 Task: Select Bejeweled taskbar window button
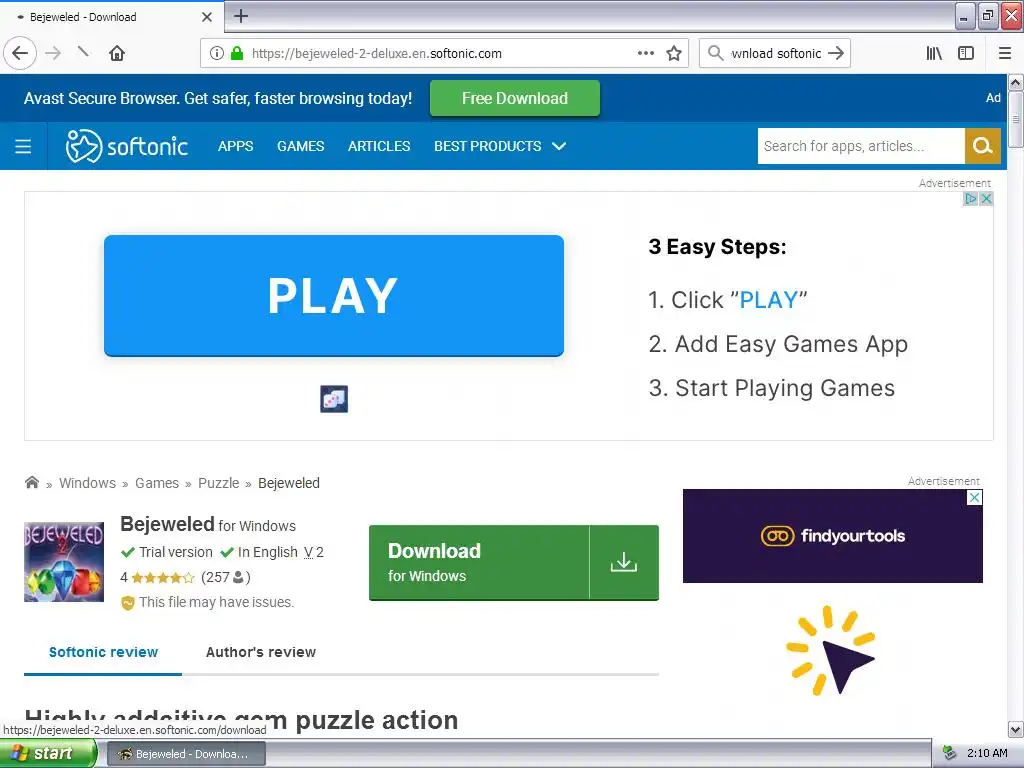186,754
